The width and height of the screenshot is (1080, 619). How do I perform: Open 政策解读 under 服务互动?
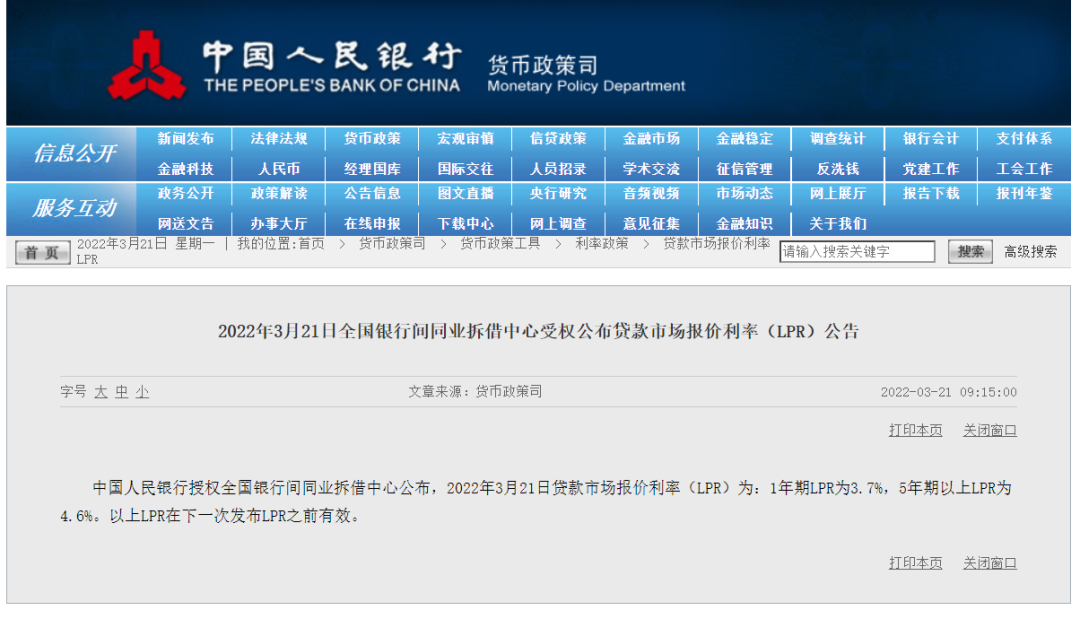tap(278, 193)
